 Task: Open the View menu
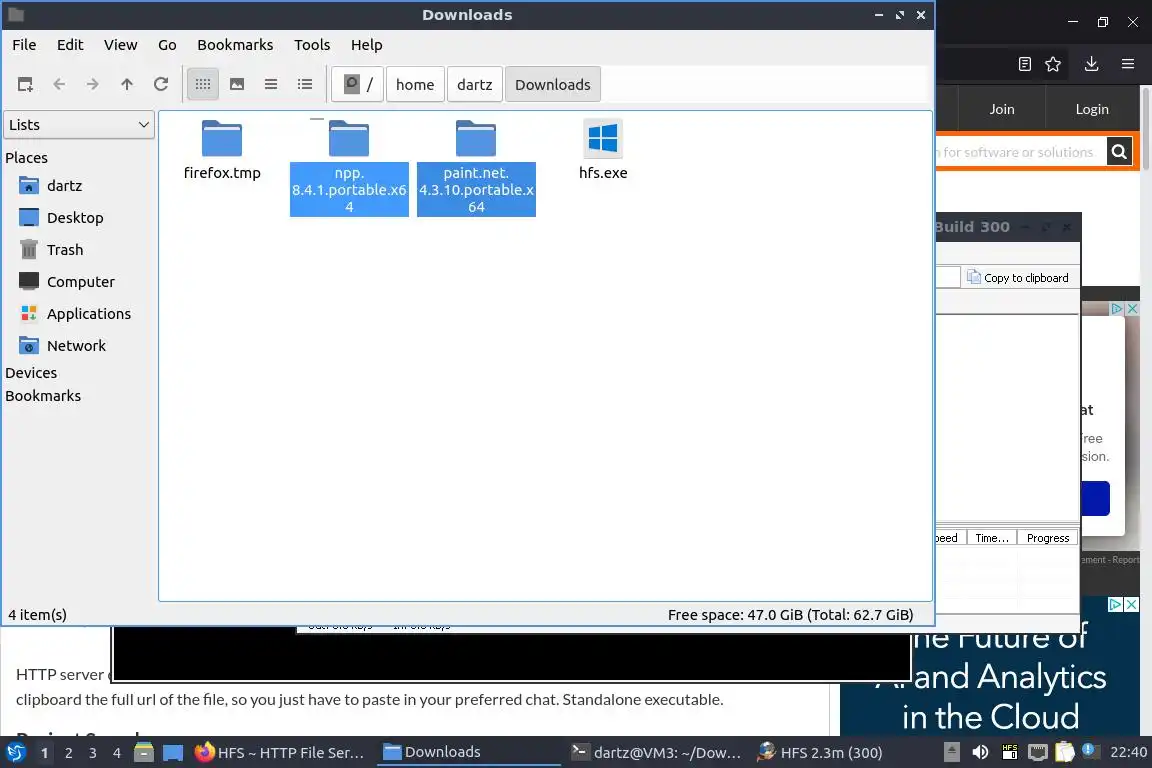click(120, 45)
